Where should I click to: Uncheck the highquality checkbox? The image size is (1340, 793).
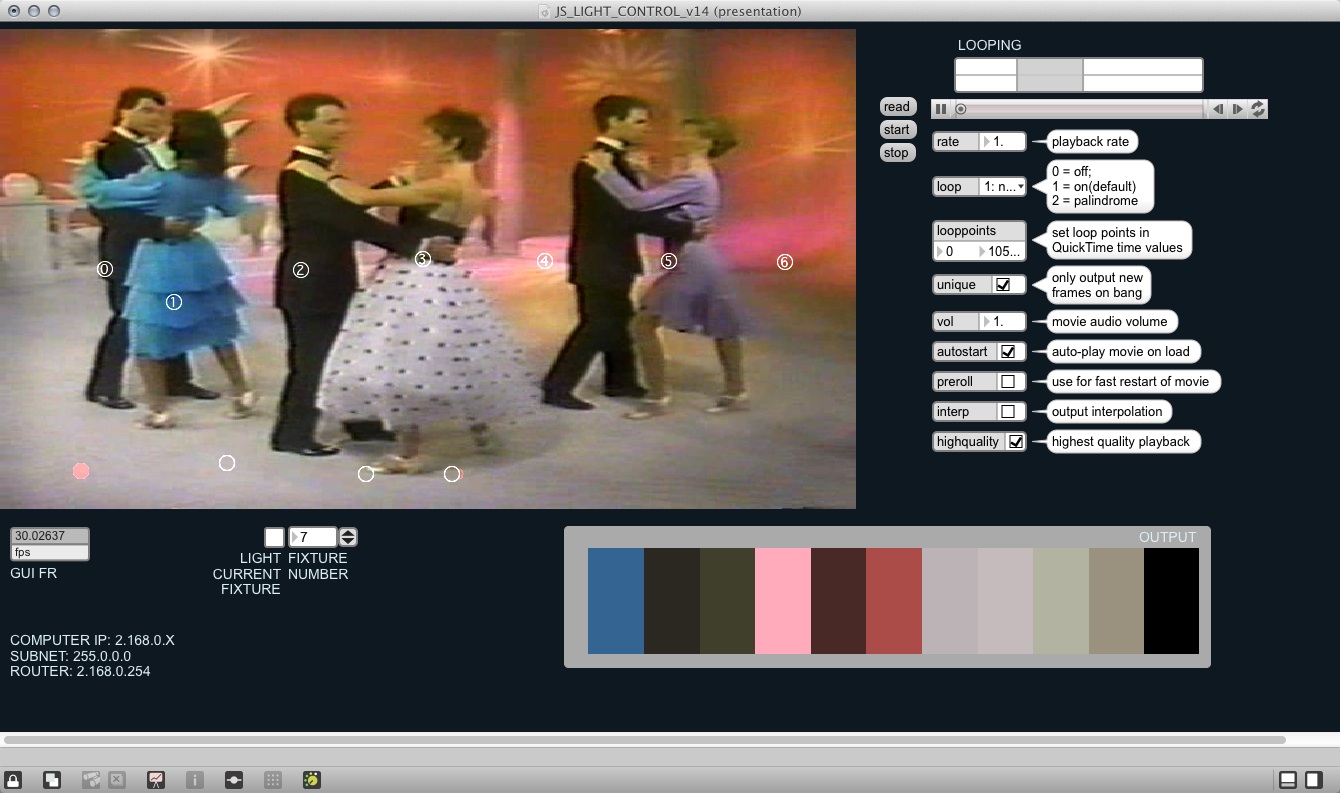click(x=1016, y=442)
